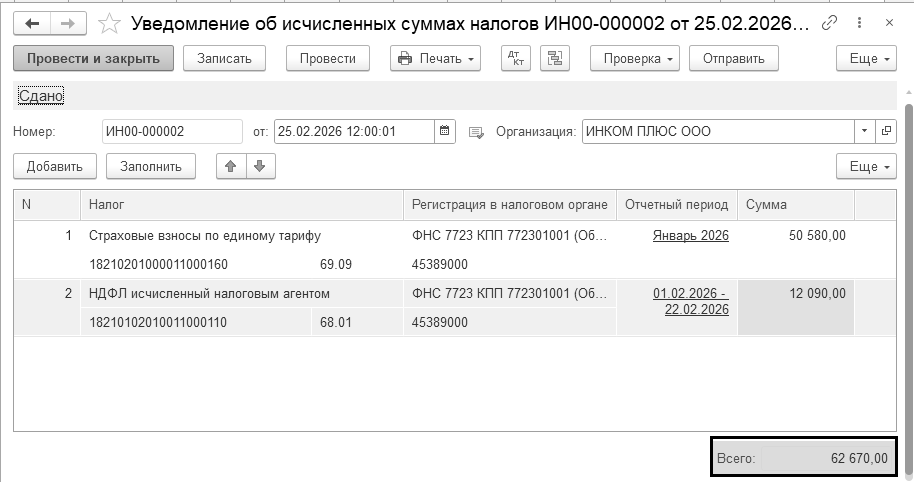This screenshot has width=914, height=482.
Task: Open the Организация field open-form icon
Action: tap(886, 131)
